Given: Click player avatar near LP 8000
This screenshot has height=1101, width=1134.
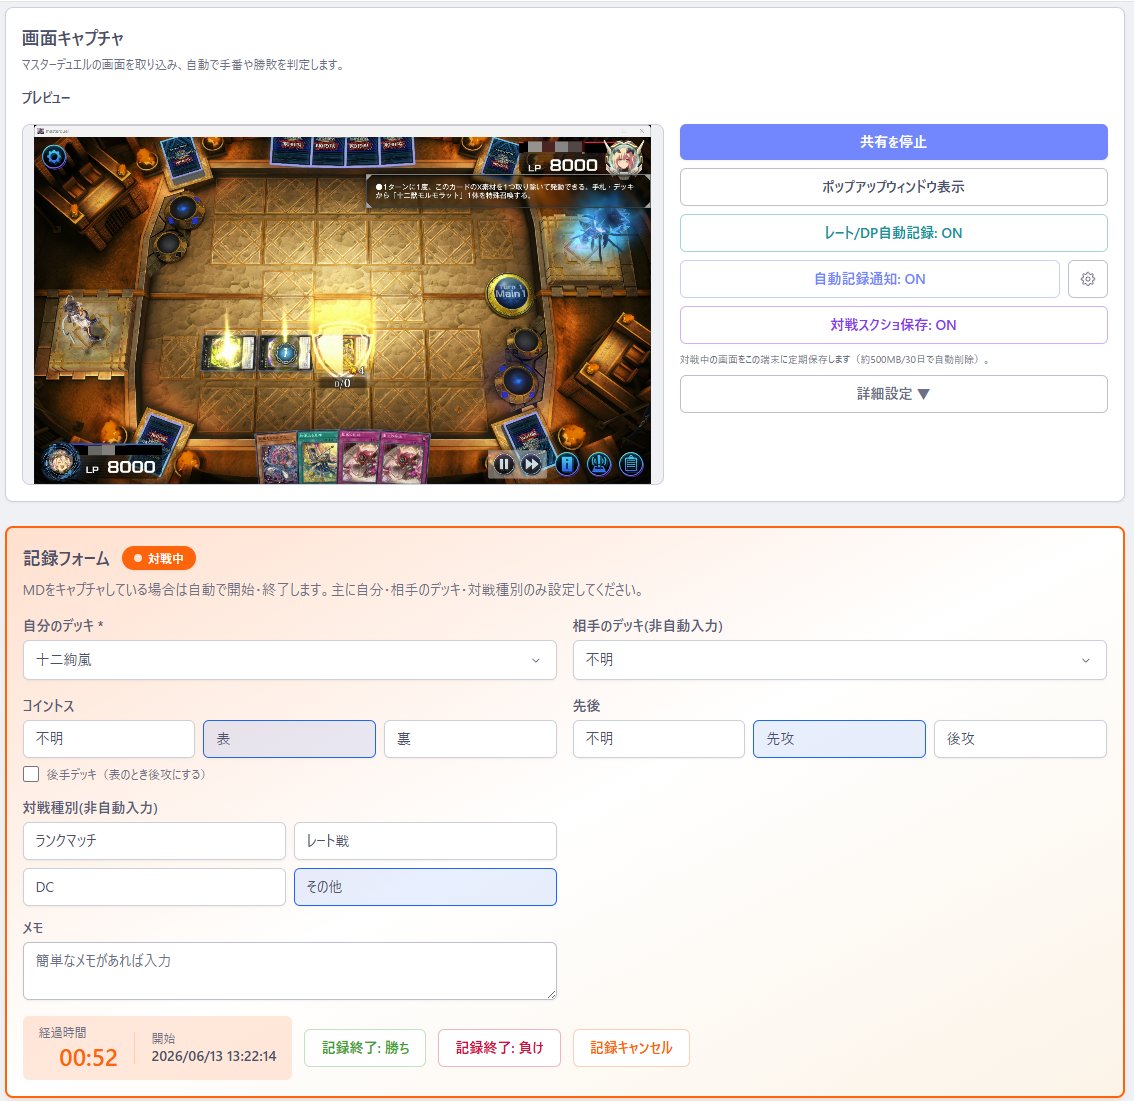Looking at the screenshot, I should 60,462.
